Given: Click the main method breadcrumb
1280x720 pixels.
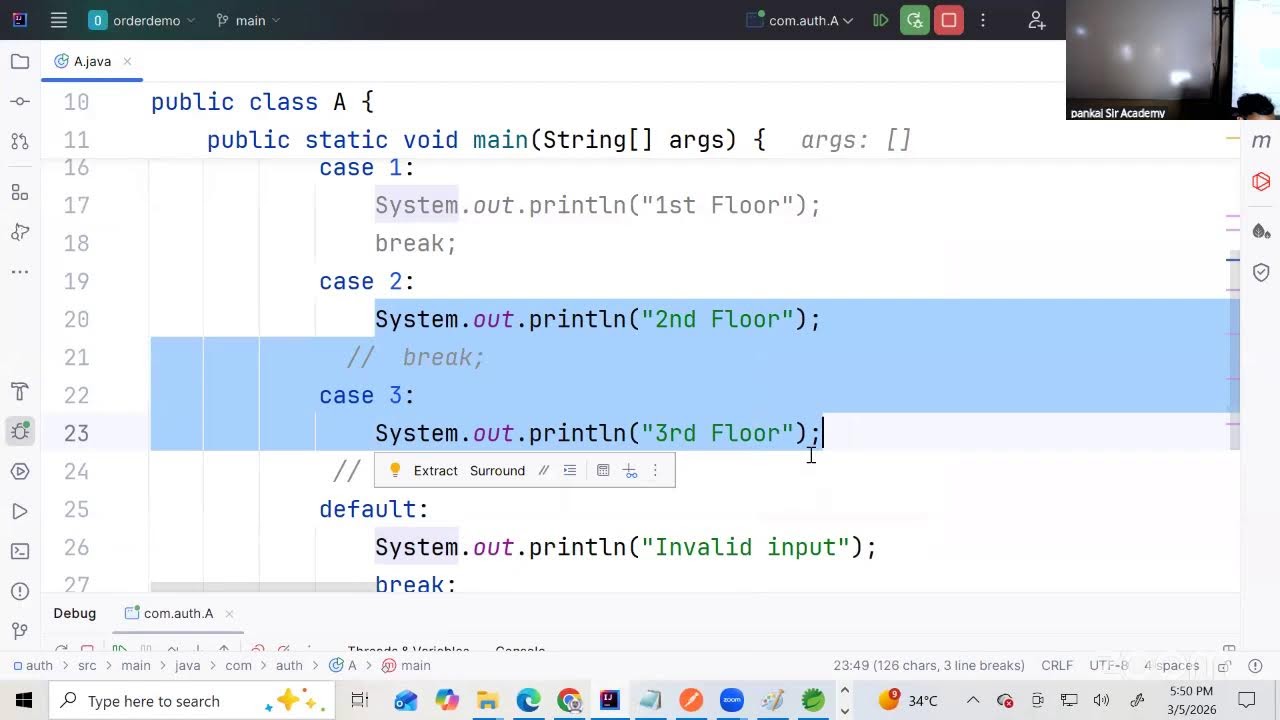Looking at the screenshot, I should pos(406,665).
